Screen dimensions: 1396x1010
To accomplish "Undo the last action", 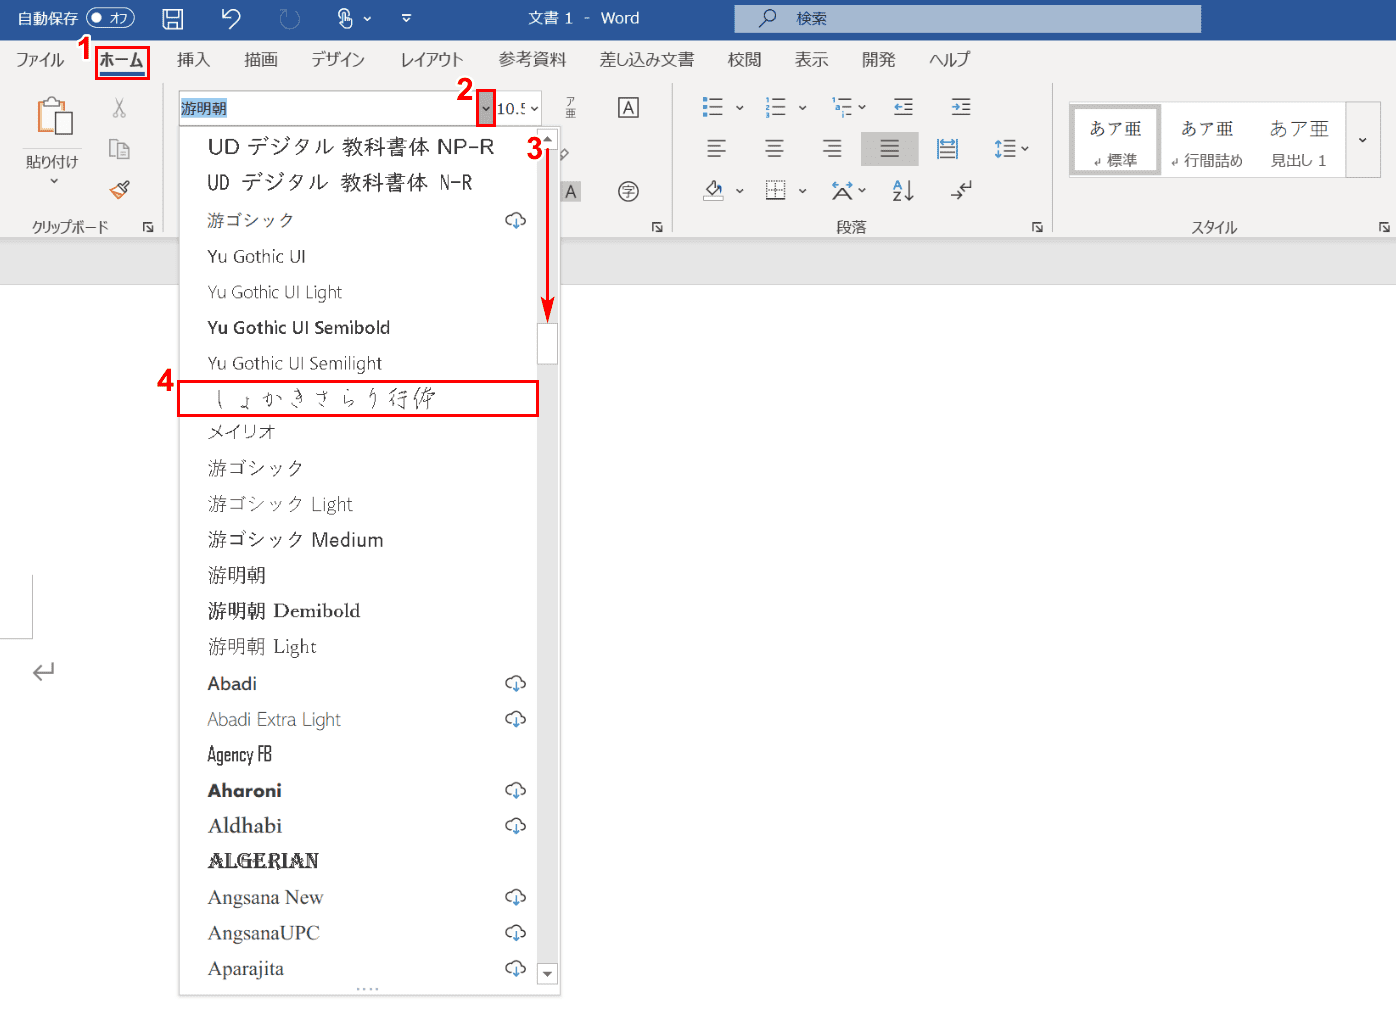I will [231, 18].
